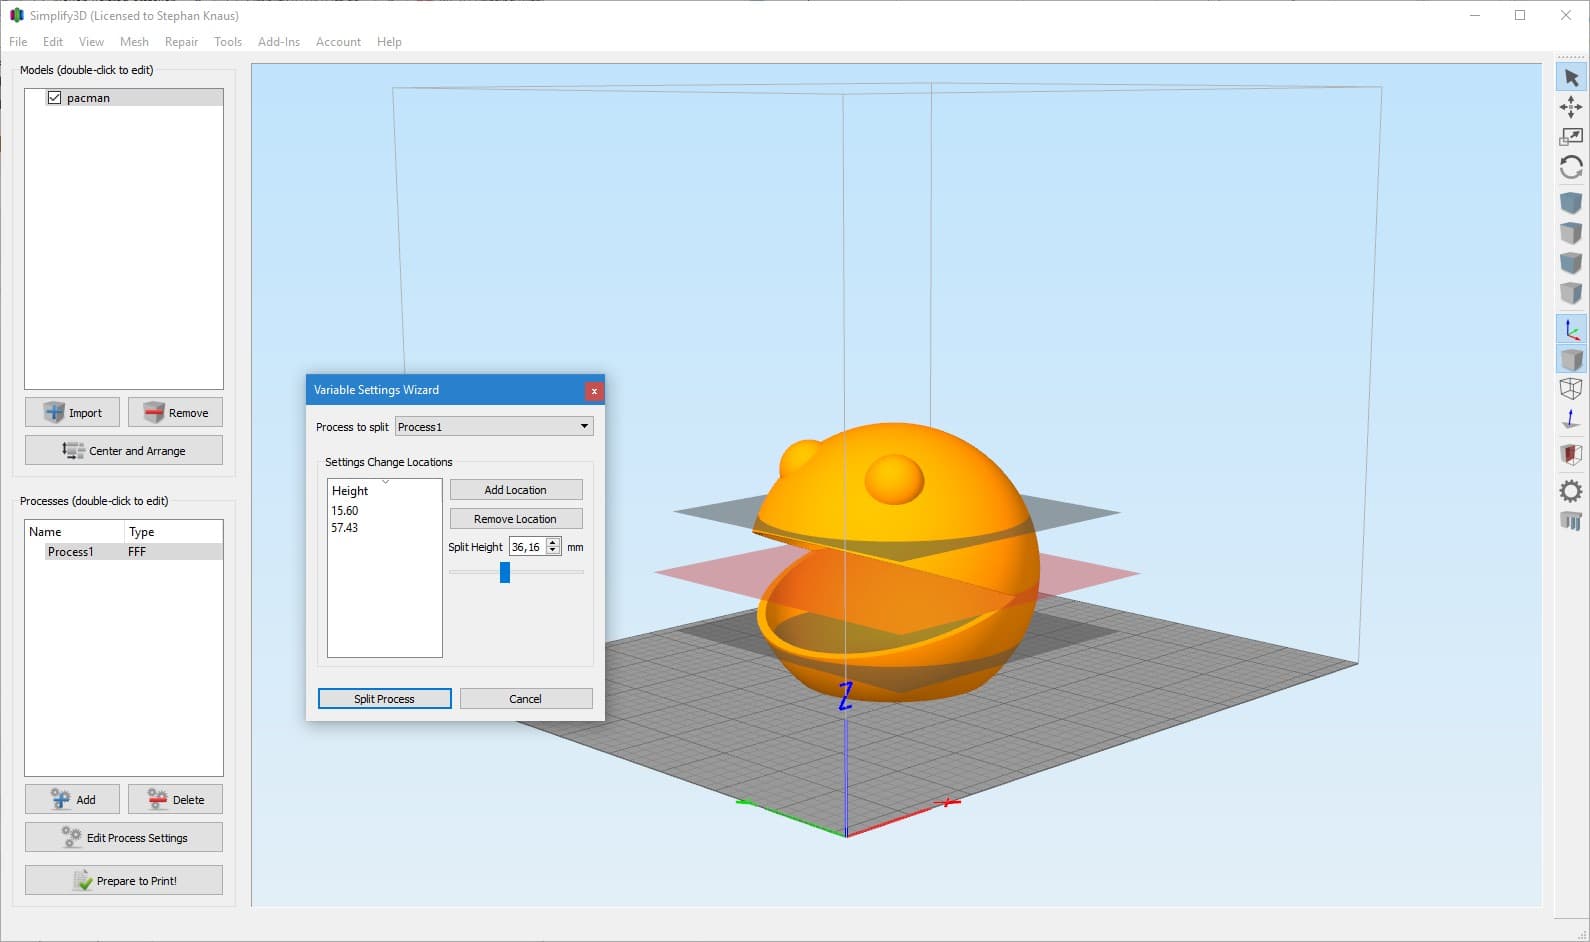This screenshot has height=942, width=1590.
Task: Toggle the coordinate axes display icon
Action: point(1571,330)
